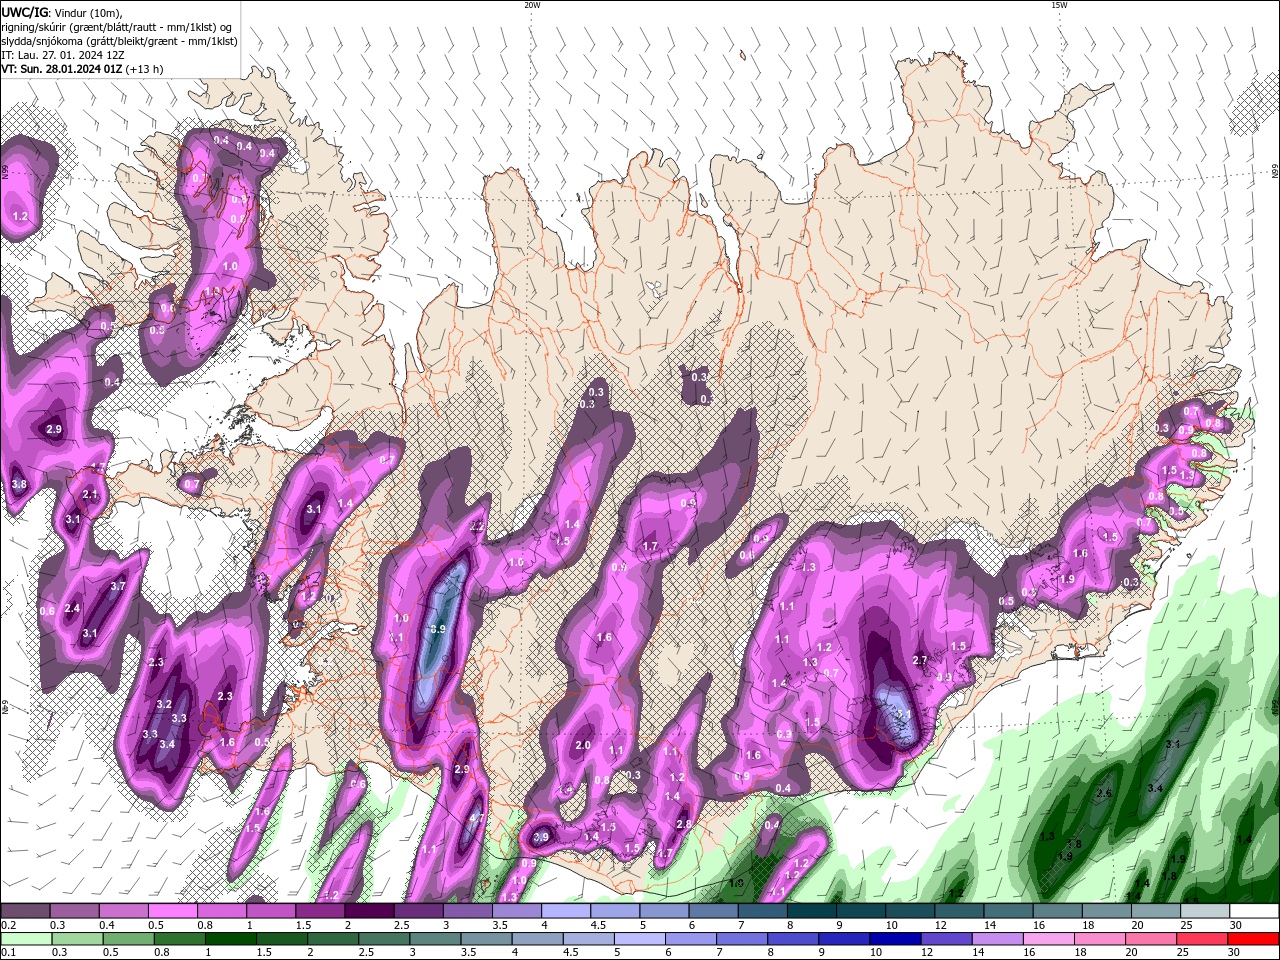Viewport: 1280px width, 960px height.
Task: Click top legend swatch between 2 and 2.5
Action: point(368,911)
